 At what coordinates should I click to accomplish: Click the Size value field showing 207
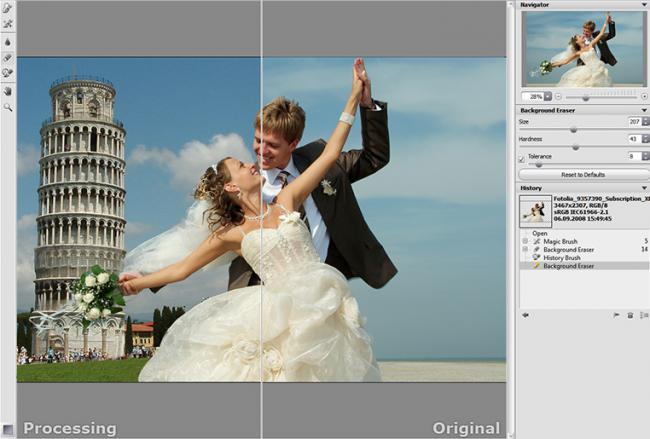[635, 121]
